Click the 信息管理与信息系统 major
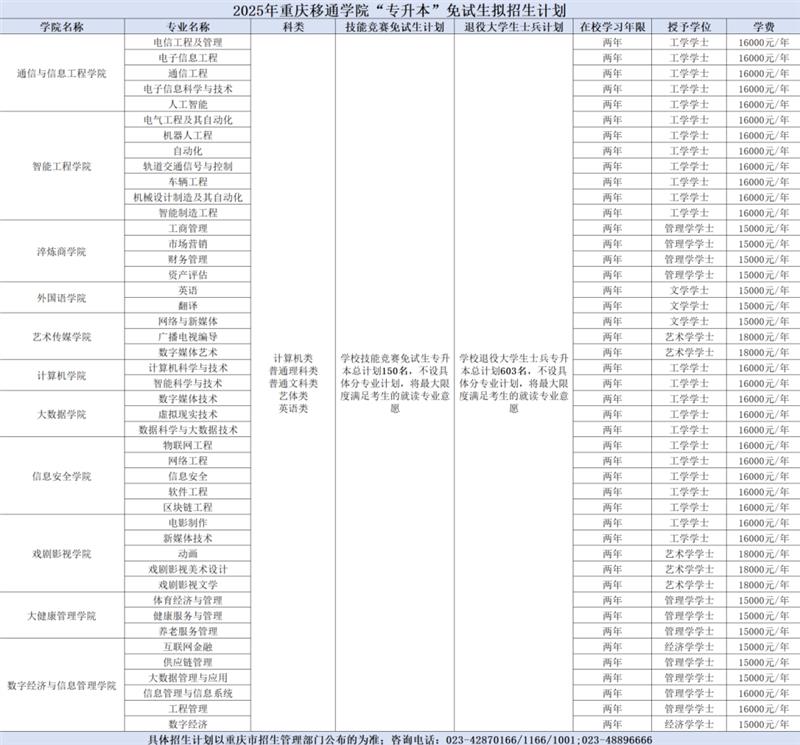Viewport: 800px width, 745px height. point(188,693)
